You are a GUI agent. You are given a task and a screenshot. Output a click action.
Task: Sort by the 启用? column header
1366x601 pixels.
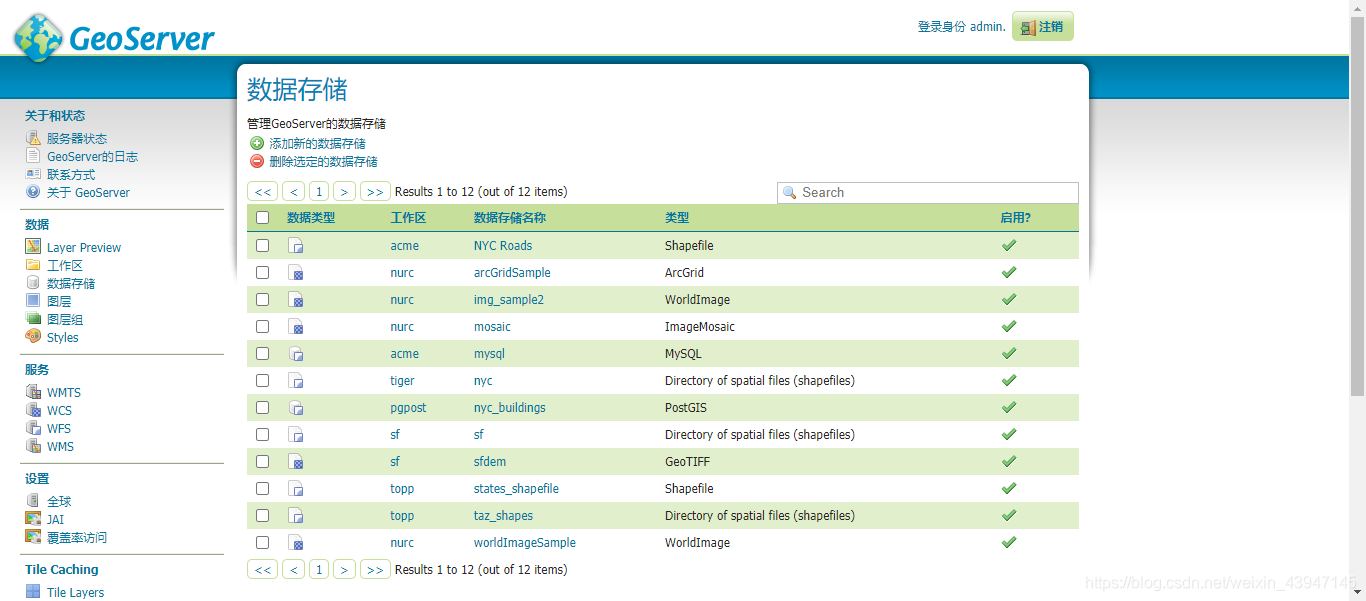[1015, 217]
